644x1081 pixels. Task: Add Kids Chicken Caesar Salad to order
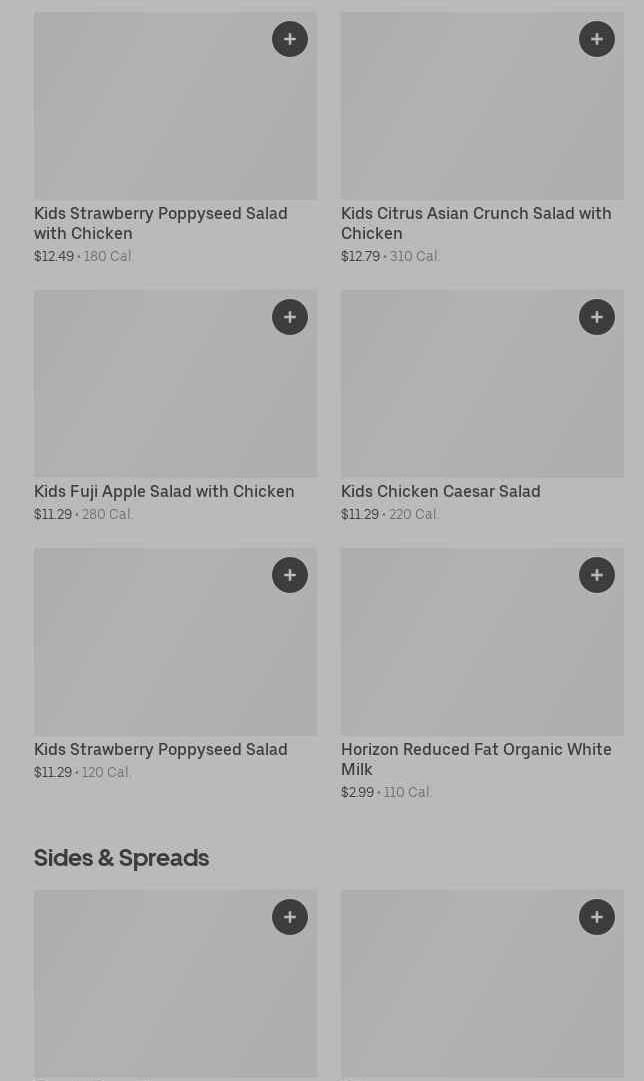click(597, 317)
